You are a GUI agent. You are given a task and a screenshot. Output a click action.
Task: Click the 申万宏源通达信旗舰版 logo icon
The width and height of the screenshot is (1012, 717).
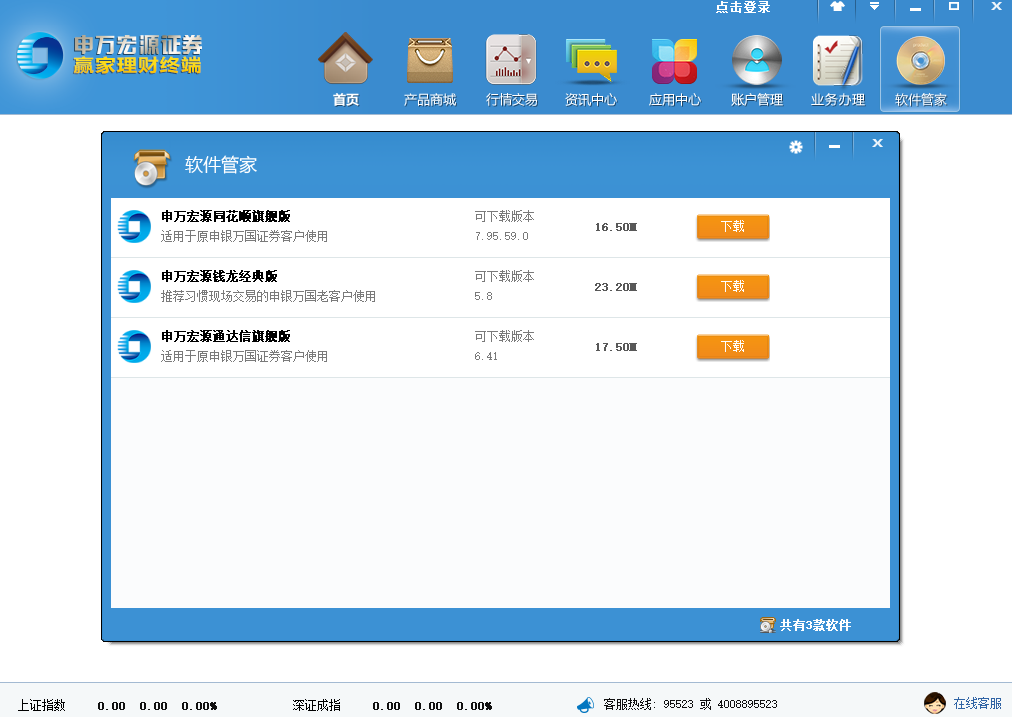point(134,347)
